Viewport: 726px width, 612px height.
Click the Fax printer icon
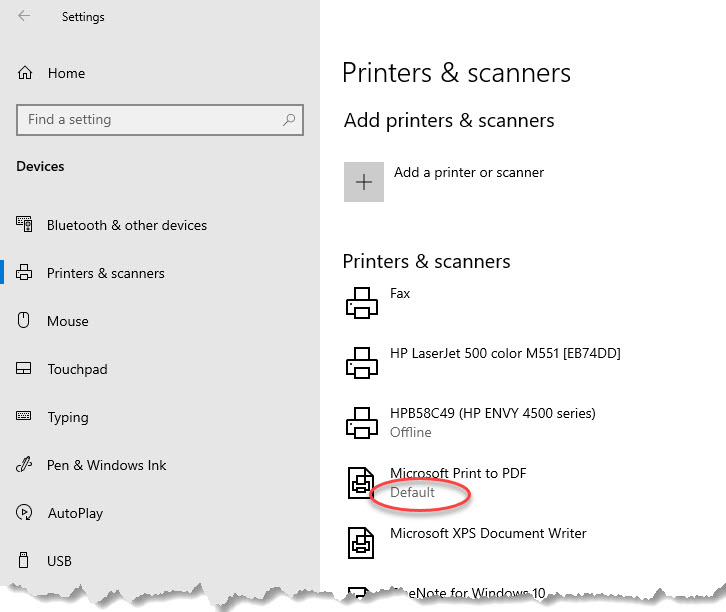coord(362,303)
